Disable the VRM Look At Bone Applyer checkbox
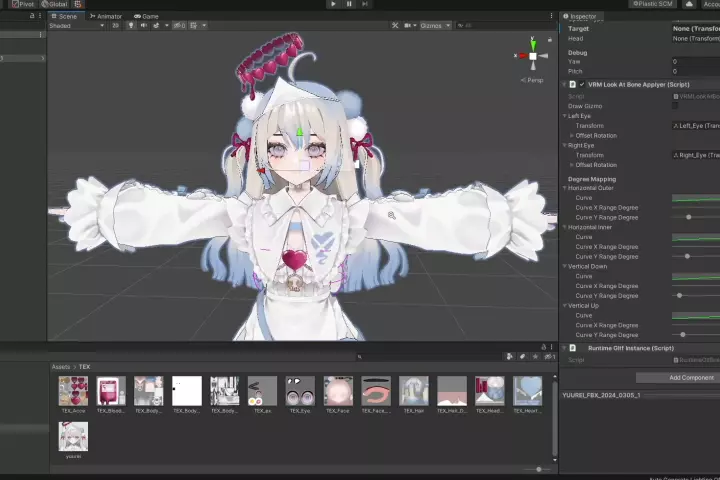This screenshot has height=480, width=720. coord(582,85)
